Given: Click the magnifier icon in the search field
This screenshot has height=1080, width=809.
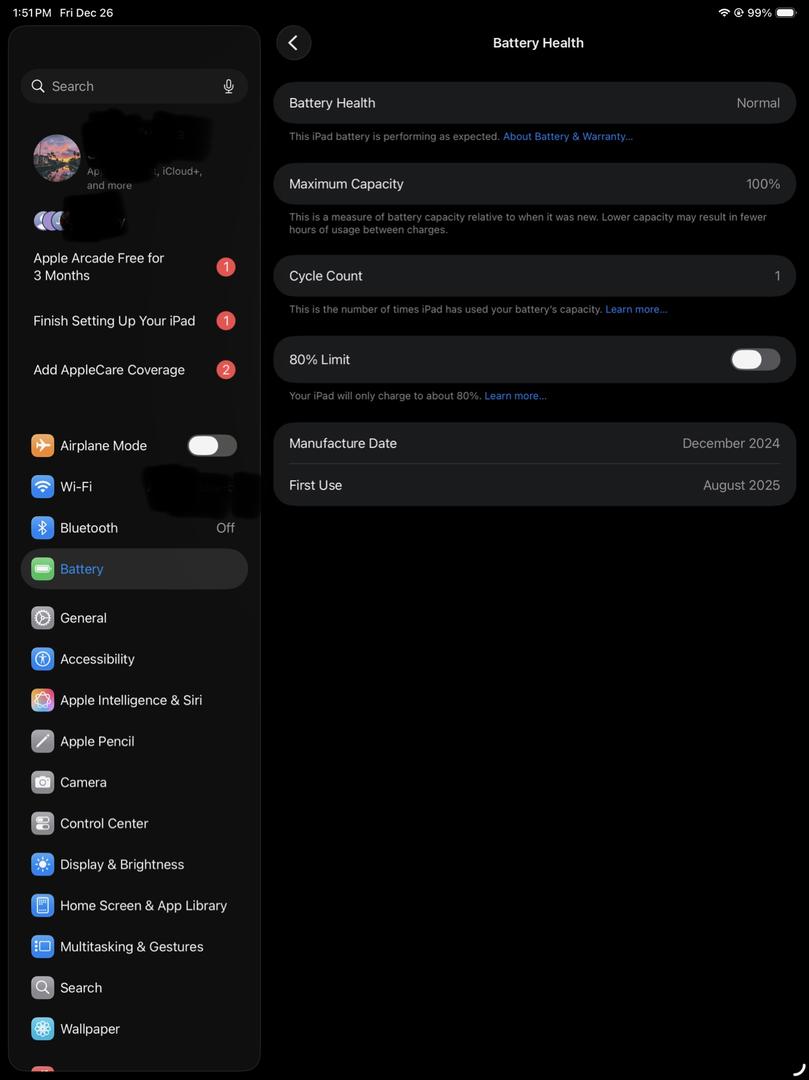Looking at the screenshot, I should coord(38,86).
